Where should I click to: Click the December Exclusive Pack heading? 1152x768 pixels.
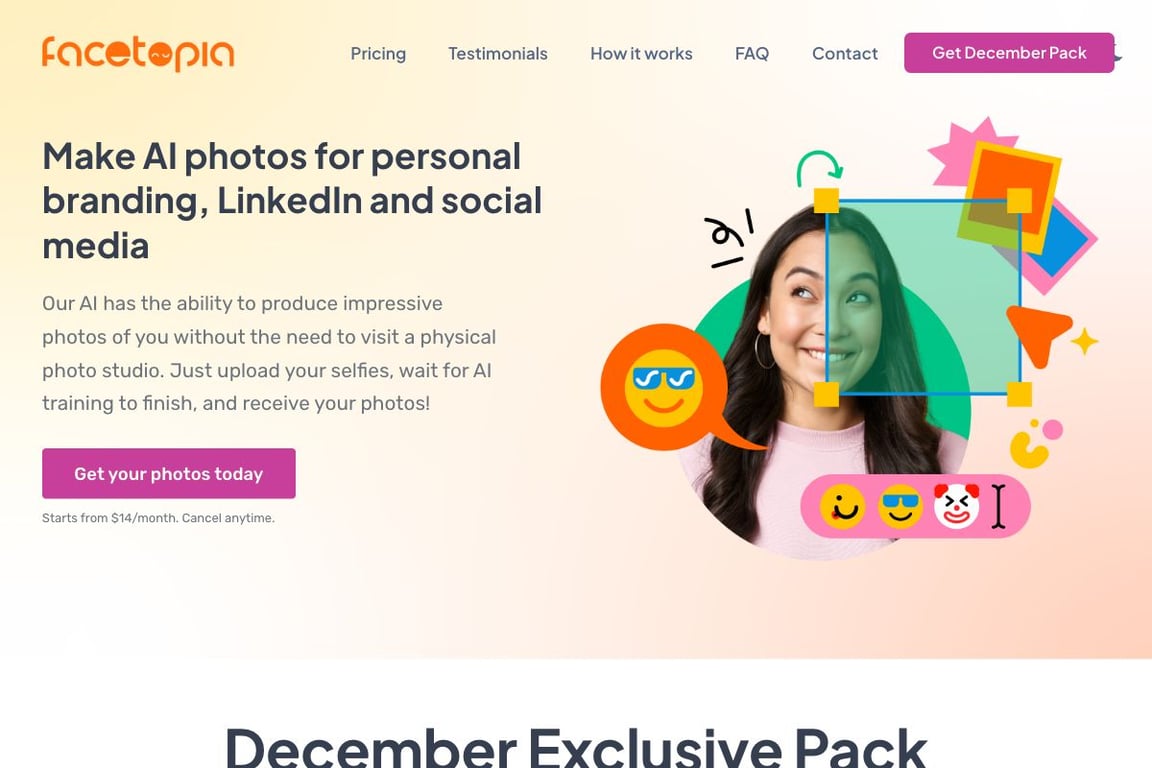[x=576, y=747]
